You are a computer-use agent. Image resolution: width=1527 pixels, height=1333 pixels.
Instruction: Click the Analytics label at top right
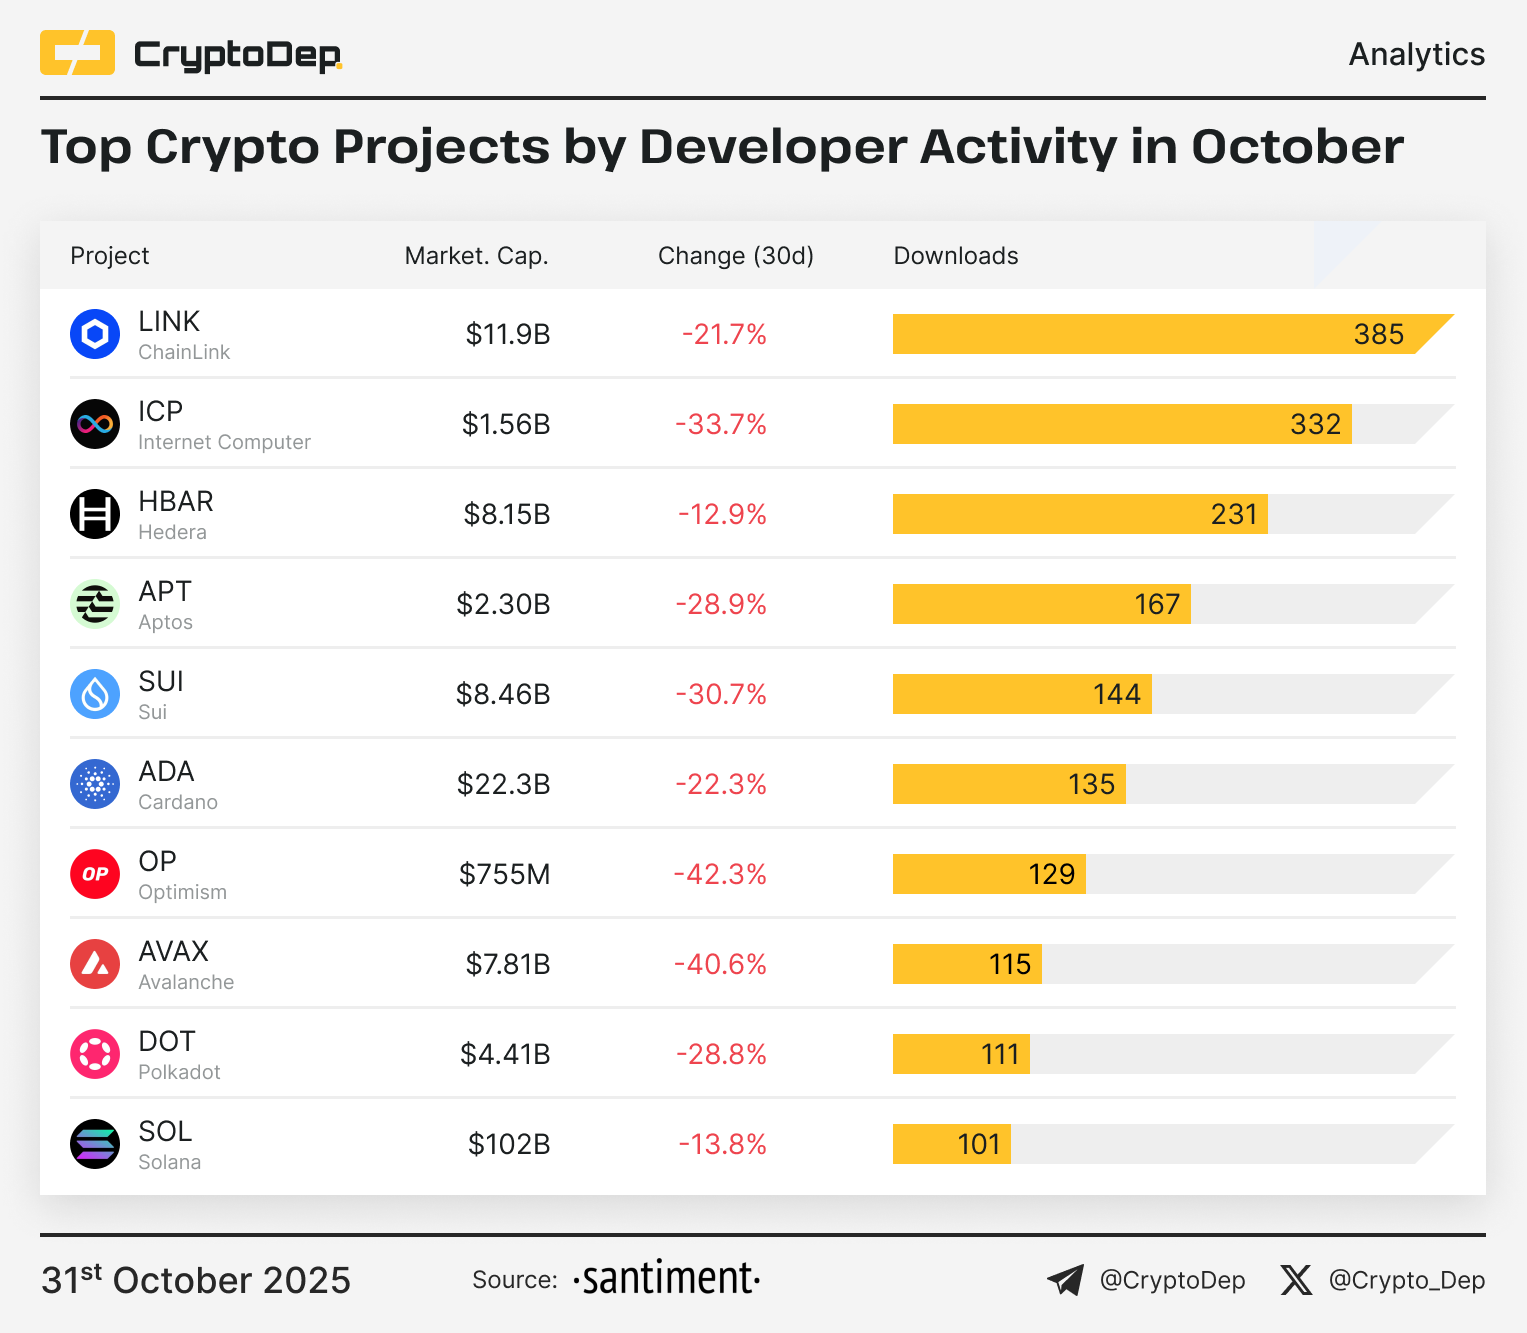click(1416, 54)
